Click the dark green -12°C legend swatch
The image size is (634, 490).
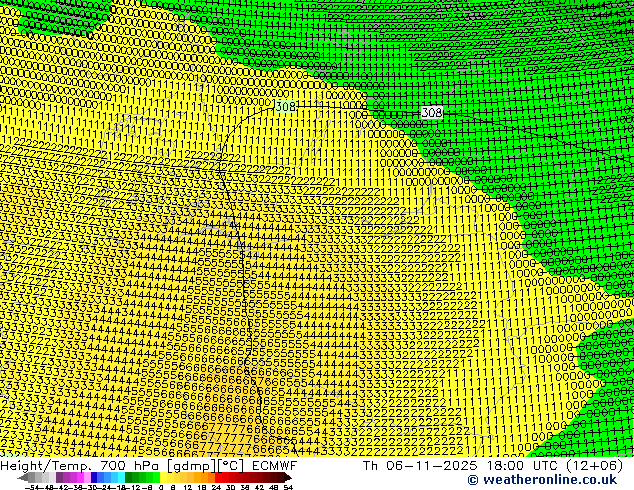(129, 478)
